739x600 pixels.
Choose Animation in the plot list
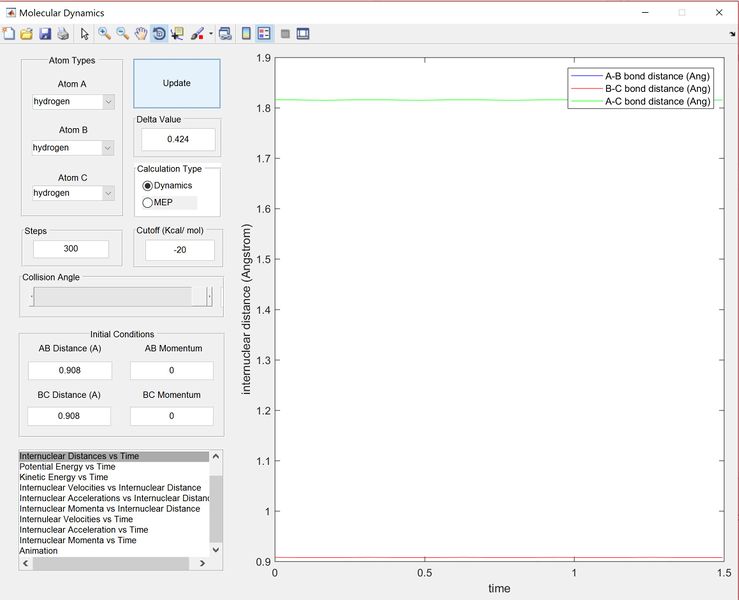39,551
